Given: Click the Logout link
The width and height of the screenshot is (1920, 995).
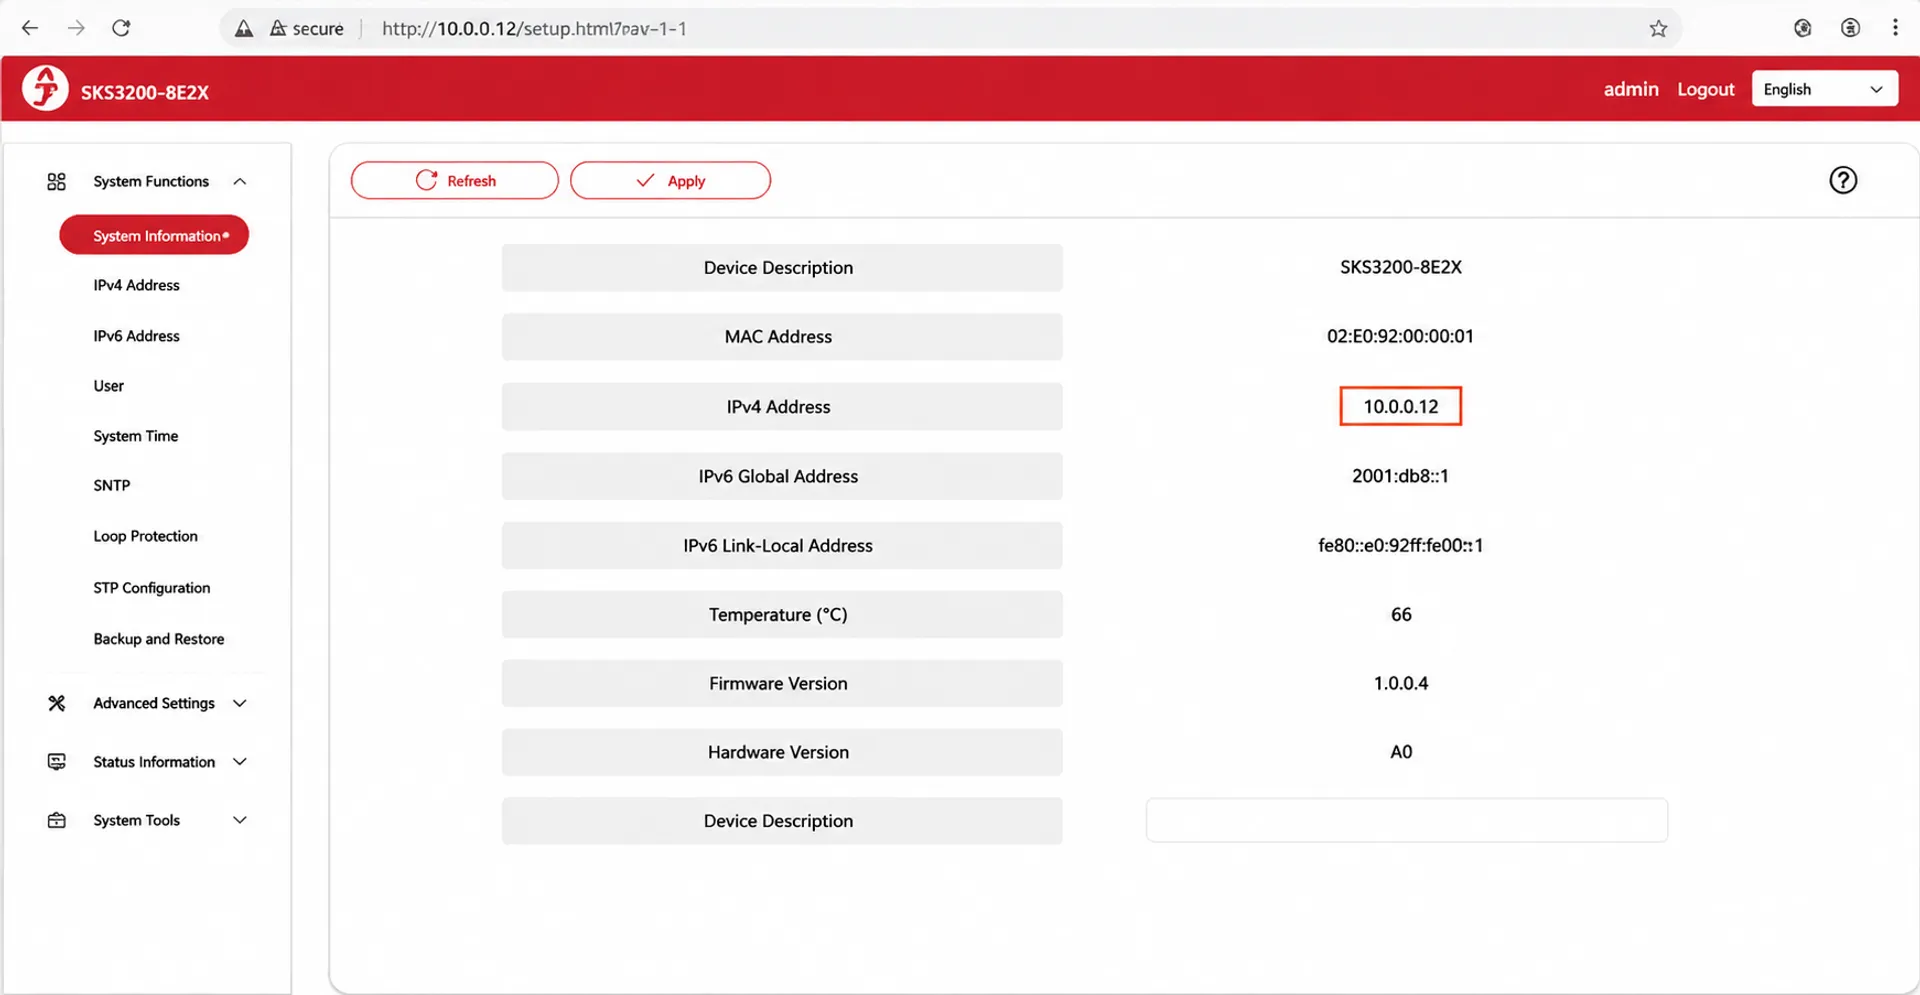Looking at the screenshot, I should (x=1705, y=89).
